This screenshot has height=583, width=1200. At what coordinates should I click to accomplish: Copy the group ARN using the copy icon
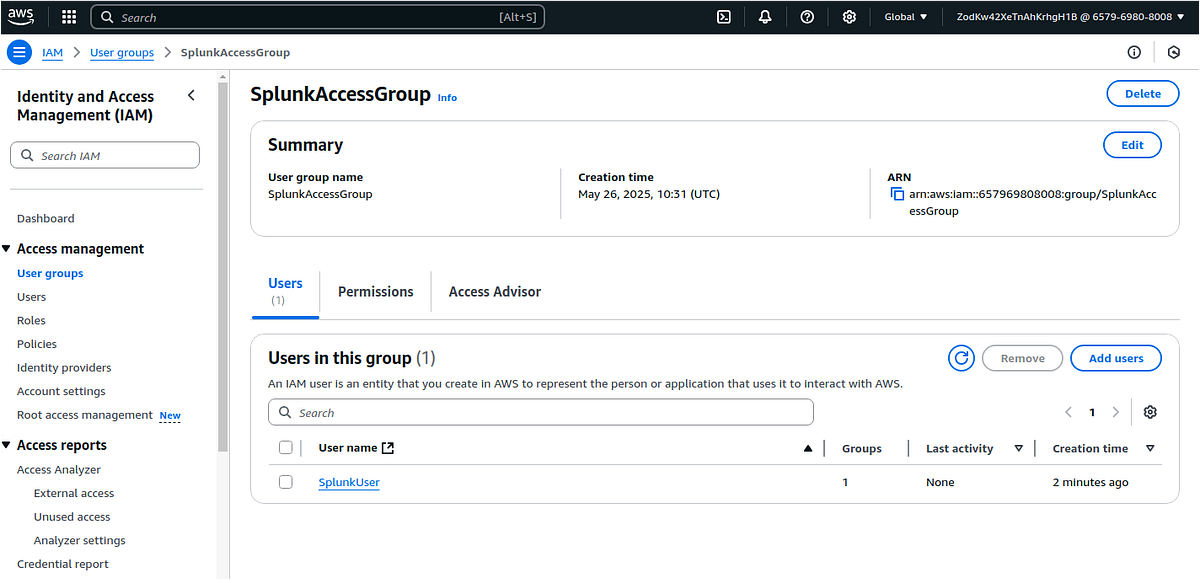click(x=895, y=194)
